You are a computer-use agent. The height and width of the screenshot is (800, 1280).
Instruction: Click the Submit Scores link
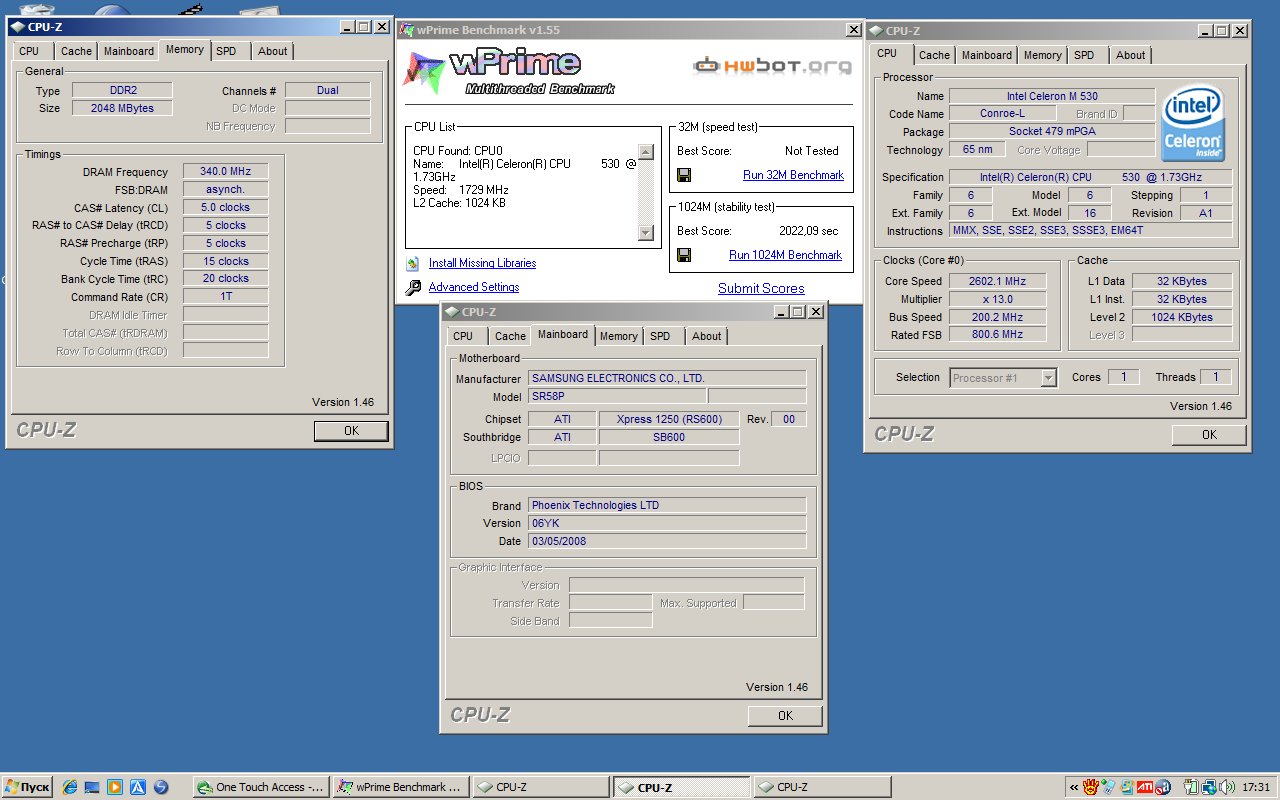click(x=761, y=288)
